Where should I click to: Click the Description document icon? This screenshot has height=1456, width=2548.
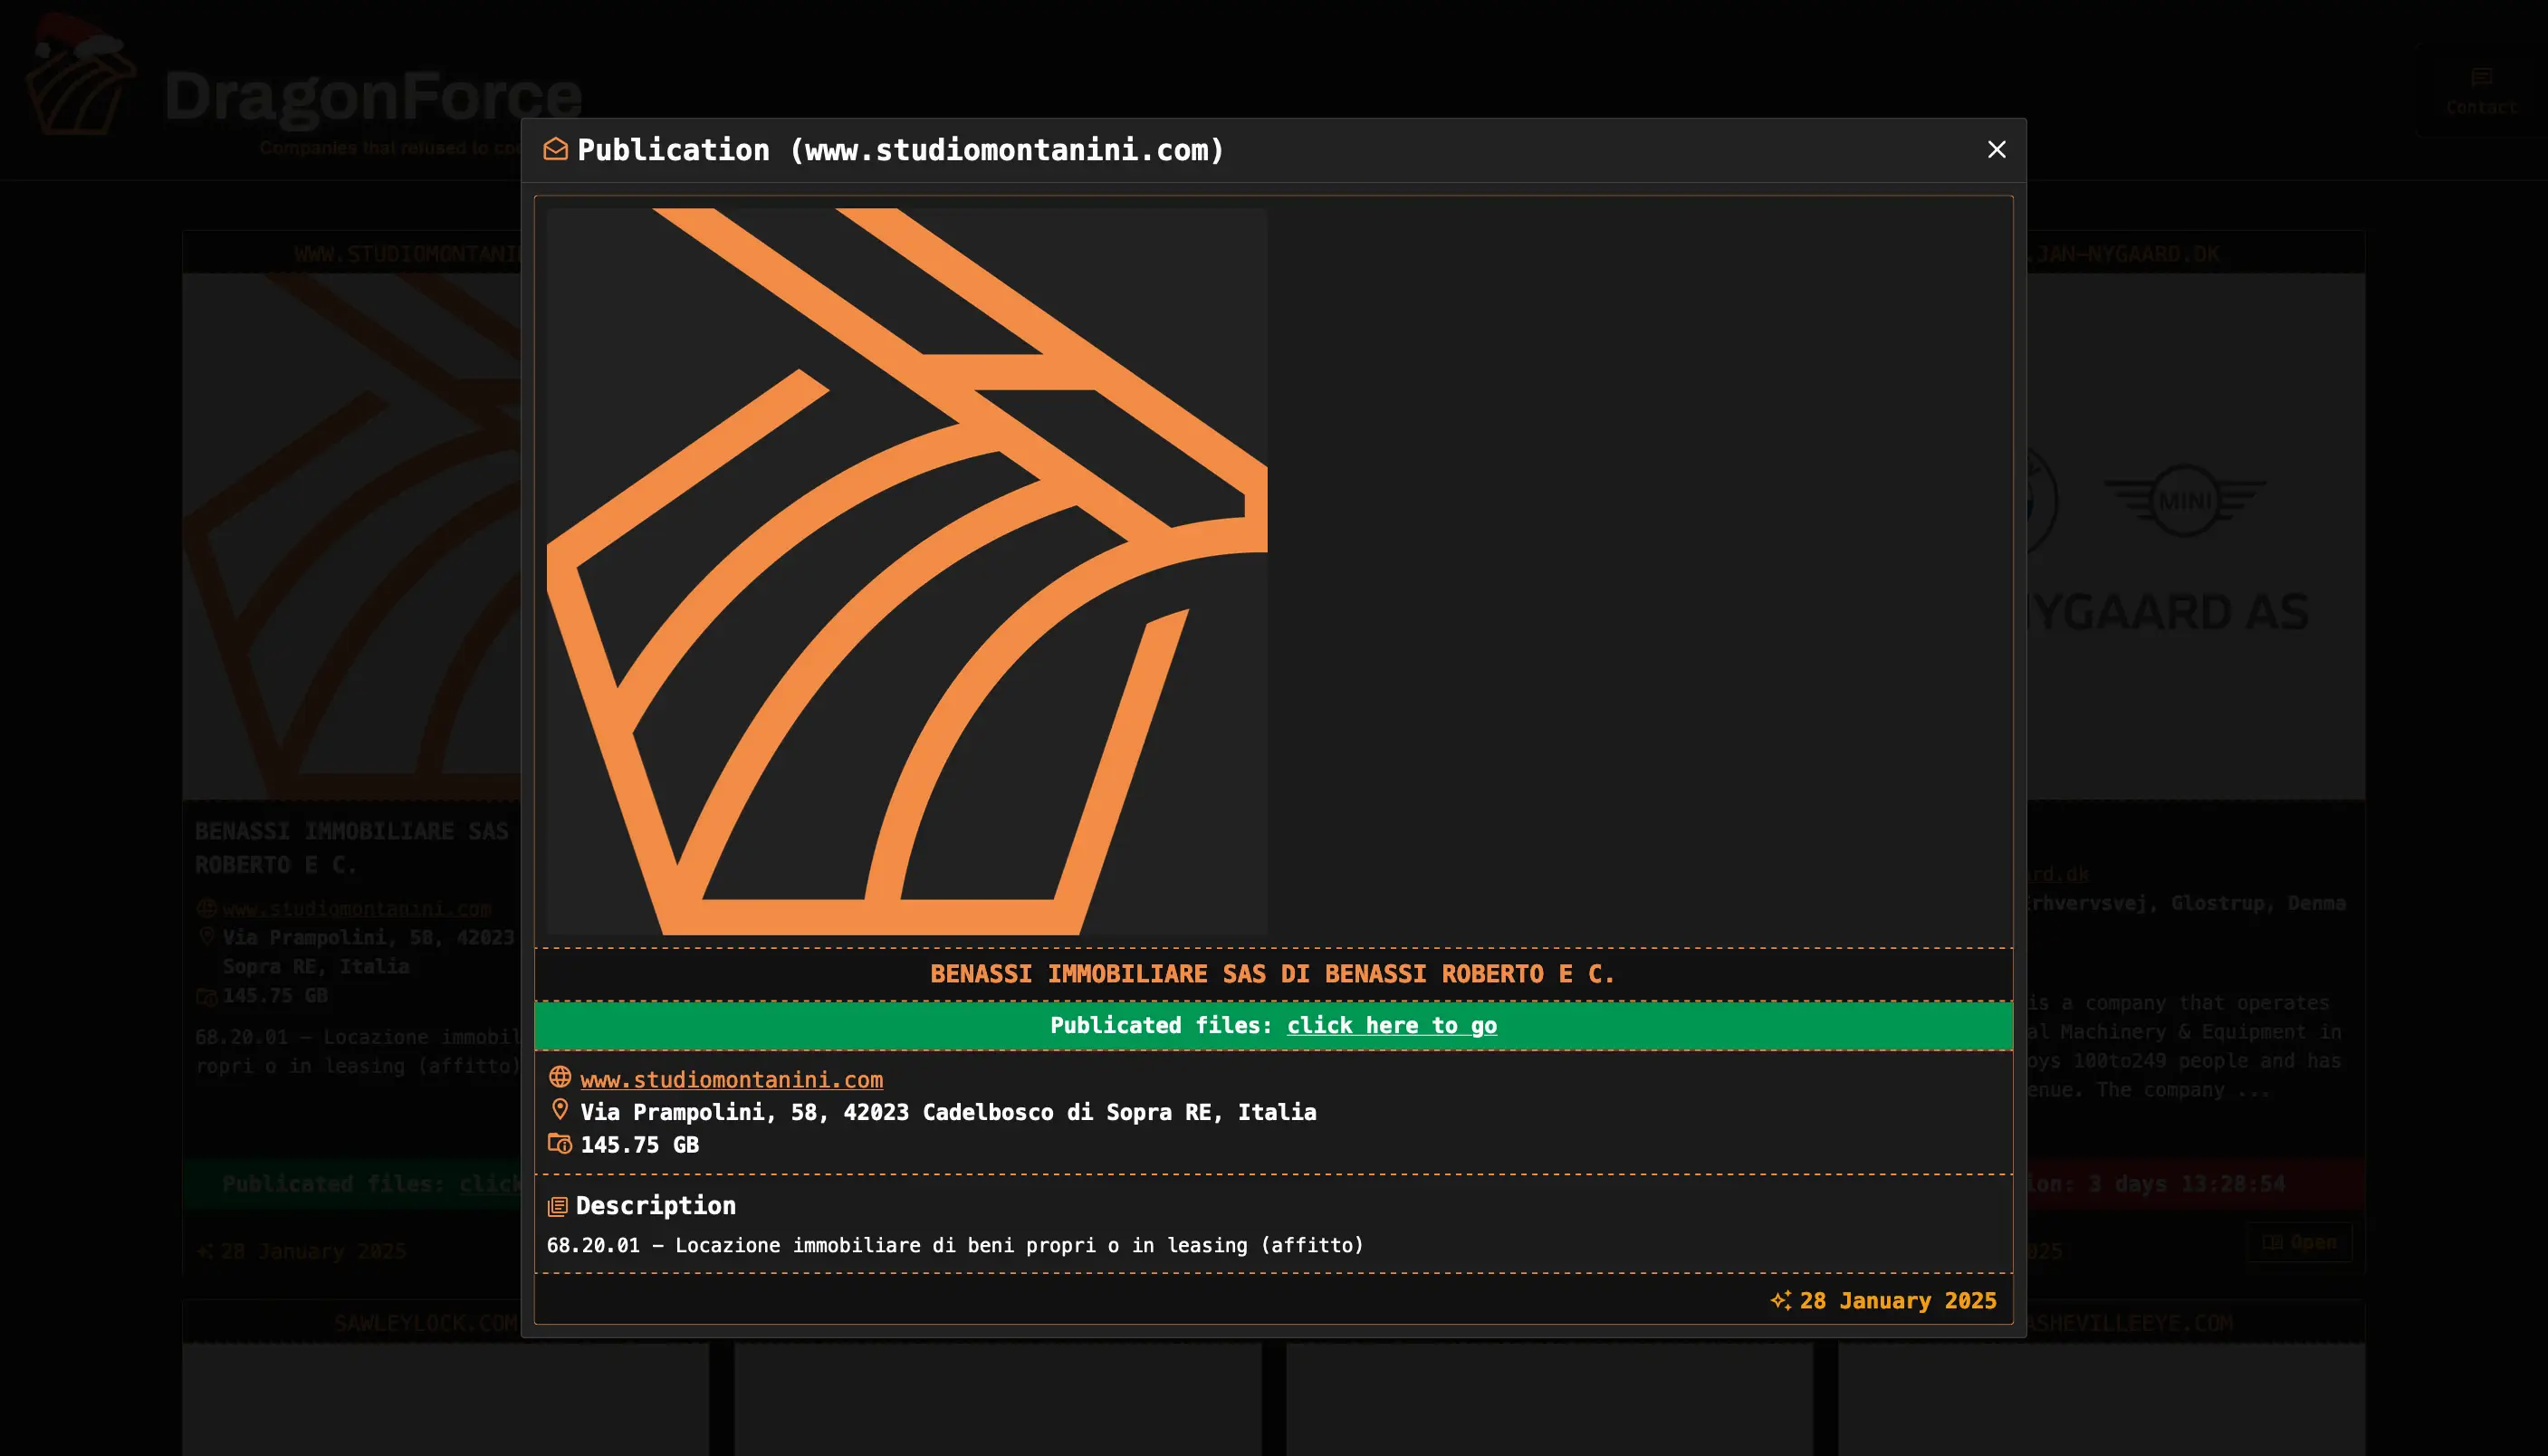click(557, 1207)
